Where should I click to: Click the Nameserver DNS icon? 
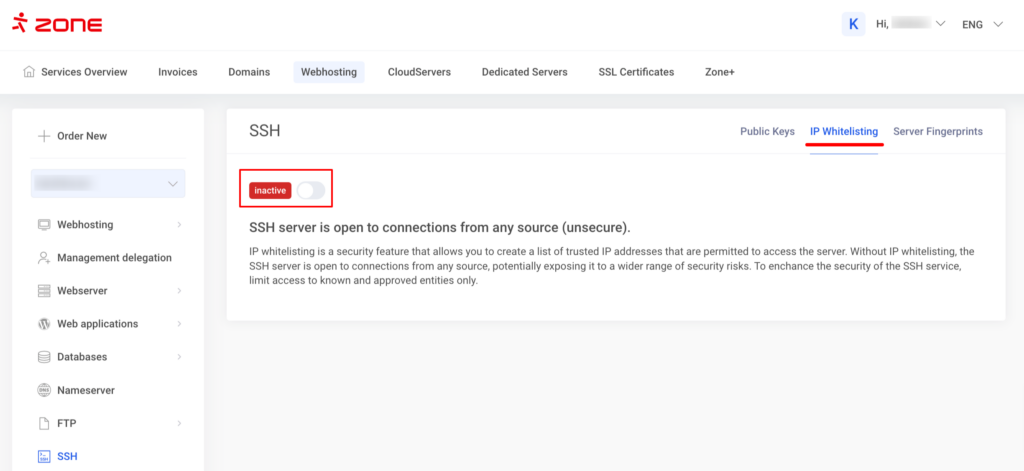point(44,390)
